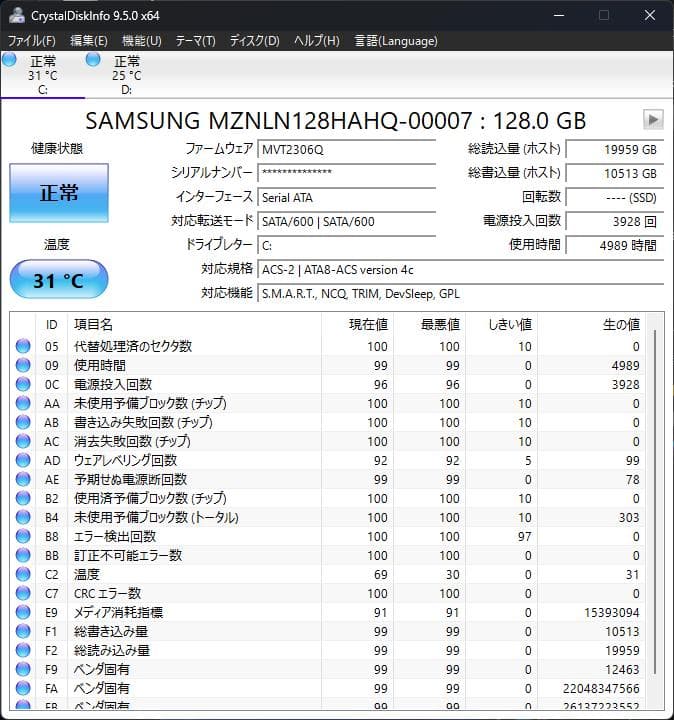Click the blue 正常 health status button
This screenshot has width=674, height=720.
[x=59, y=193]
